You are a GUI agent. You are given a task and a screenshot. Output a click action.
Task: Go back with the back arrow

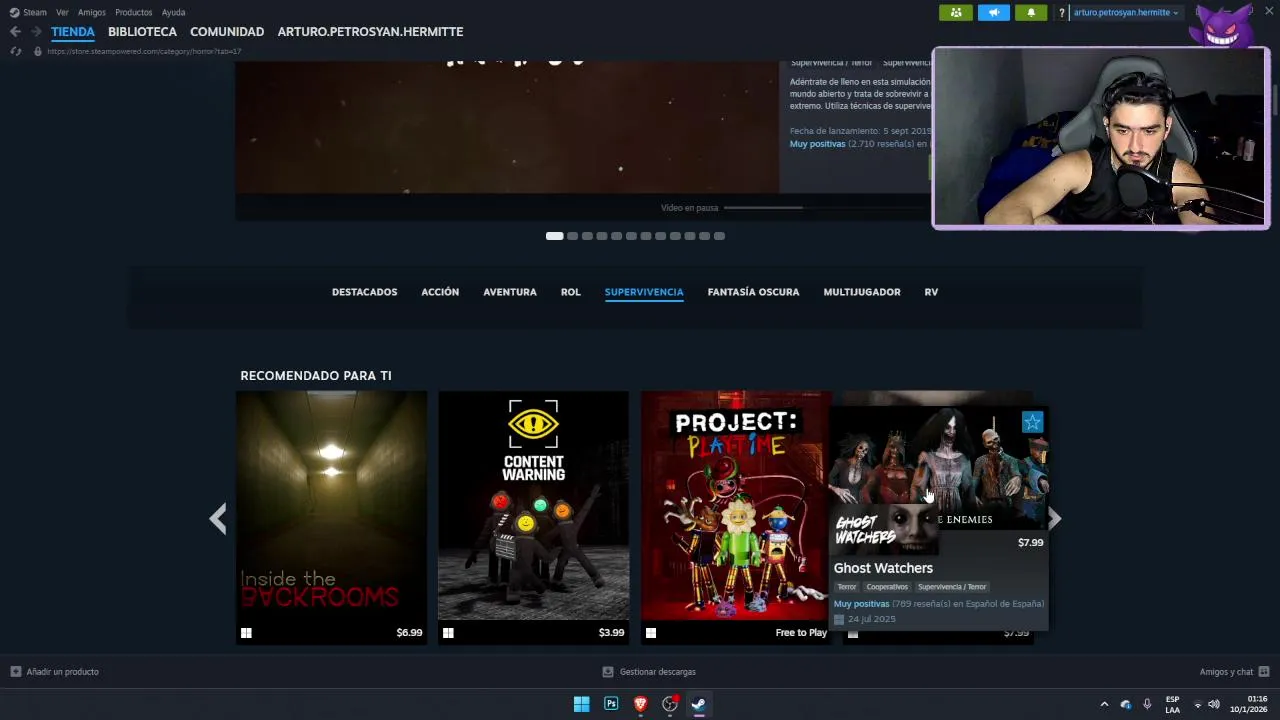click(15, 32)
